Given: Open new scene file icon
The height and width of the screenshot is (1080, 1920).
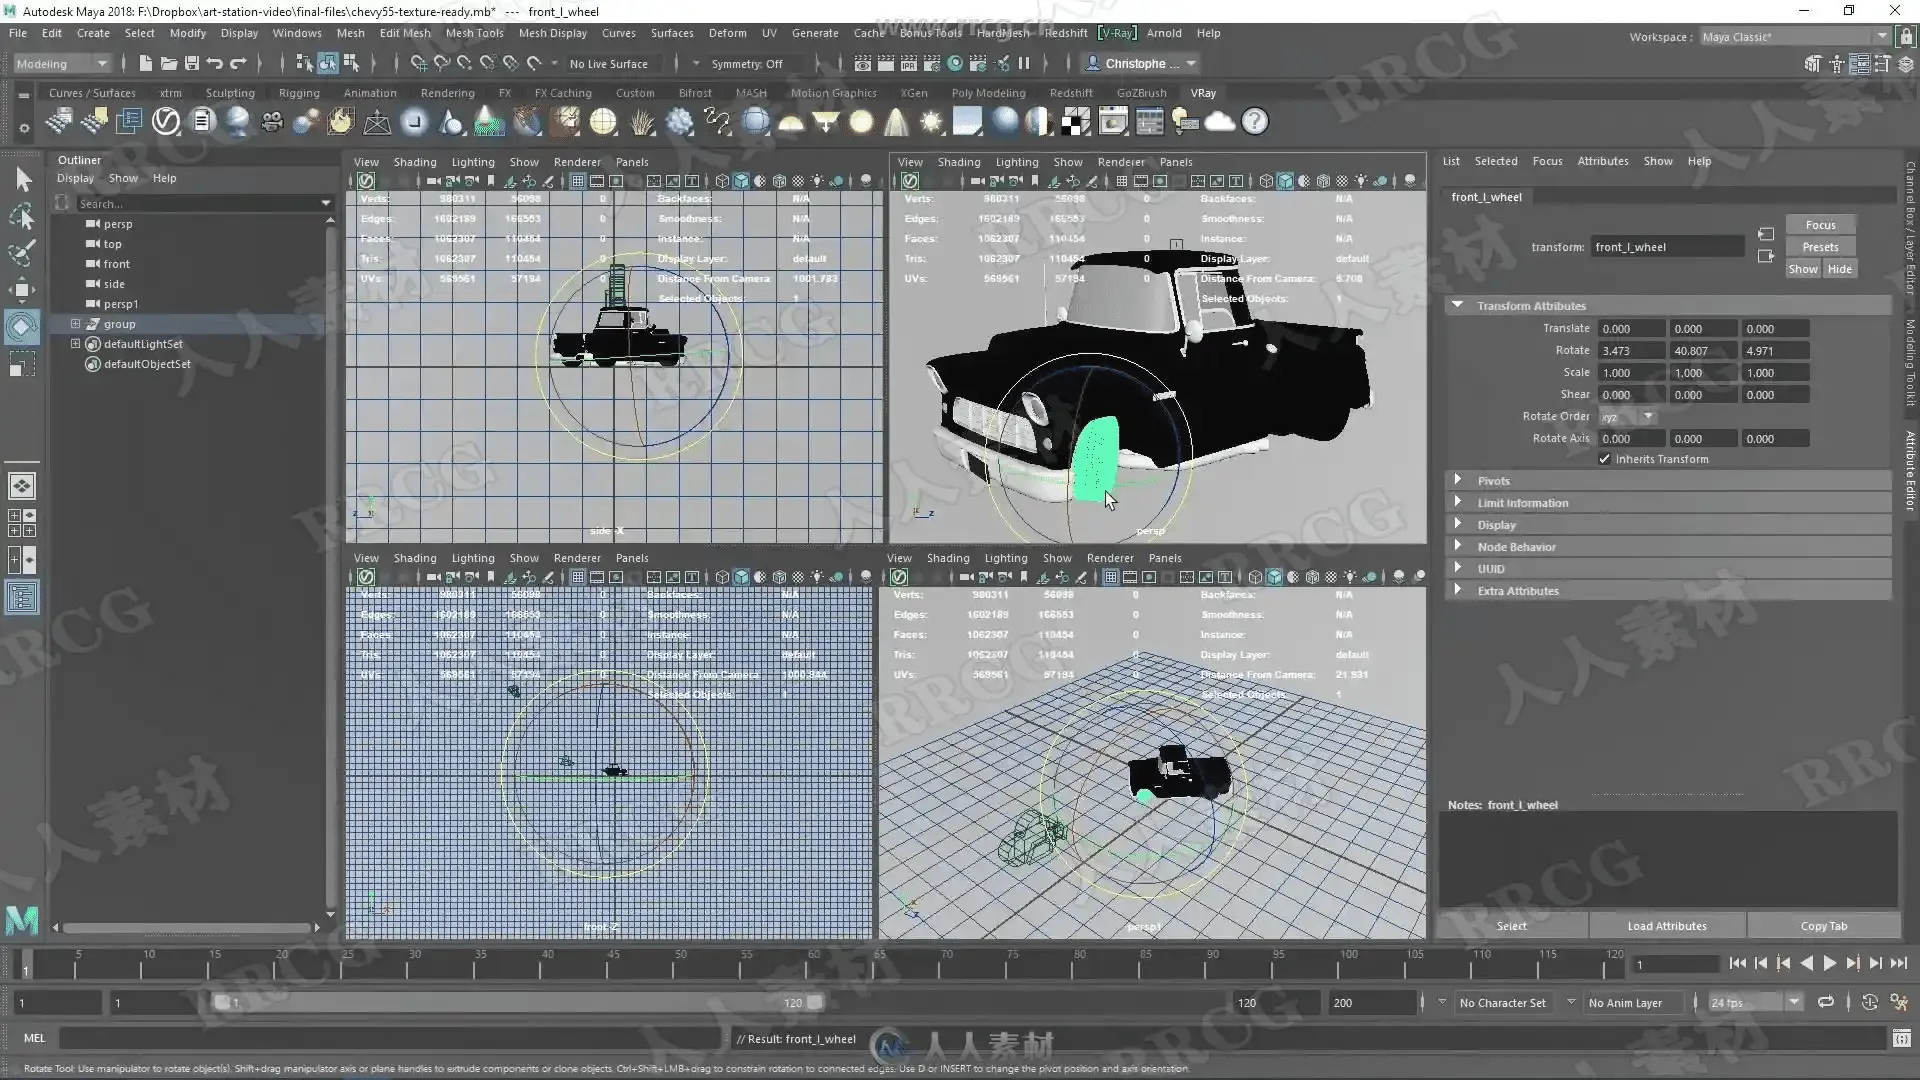Looking at the screenshot, I should [x=146, y=63].
